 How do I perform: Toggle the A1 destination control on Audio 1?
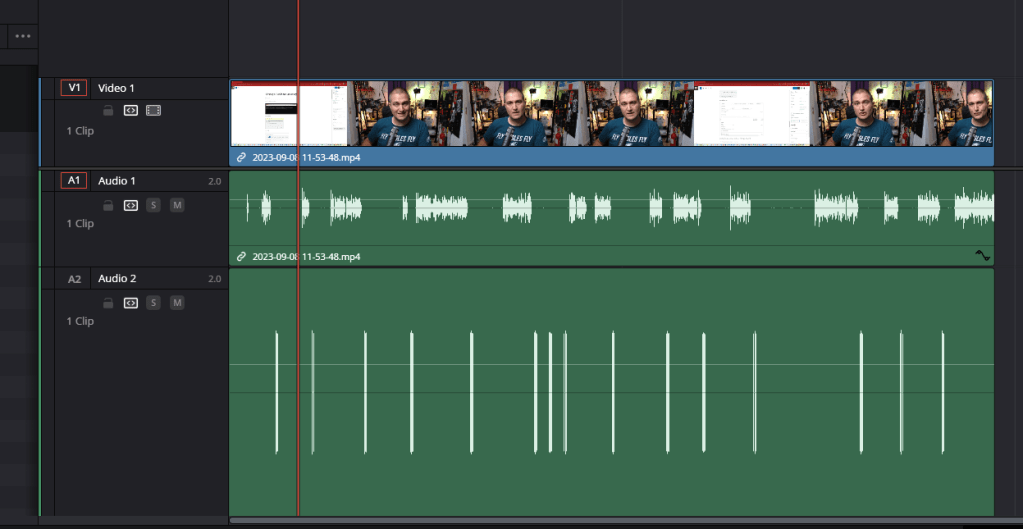click(74, 181)
